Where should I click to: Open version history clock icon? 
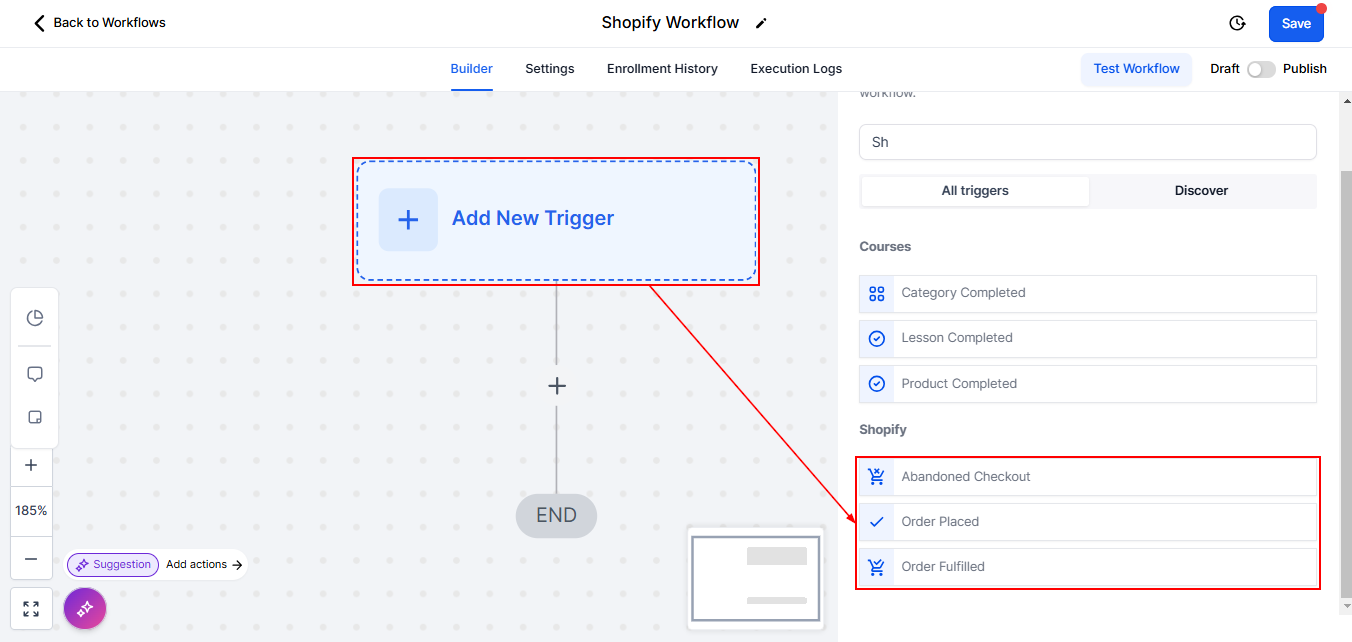pos(1237,23)
